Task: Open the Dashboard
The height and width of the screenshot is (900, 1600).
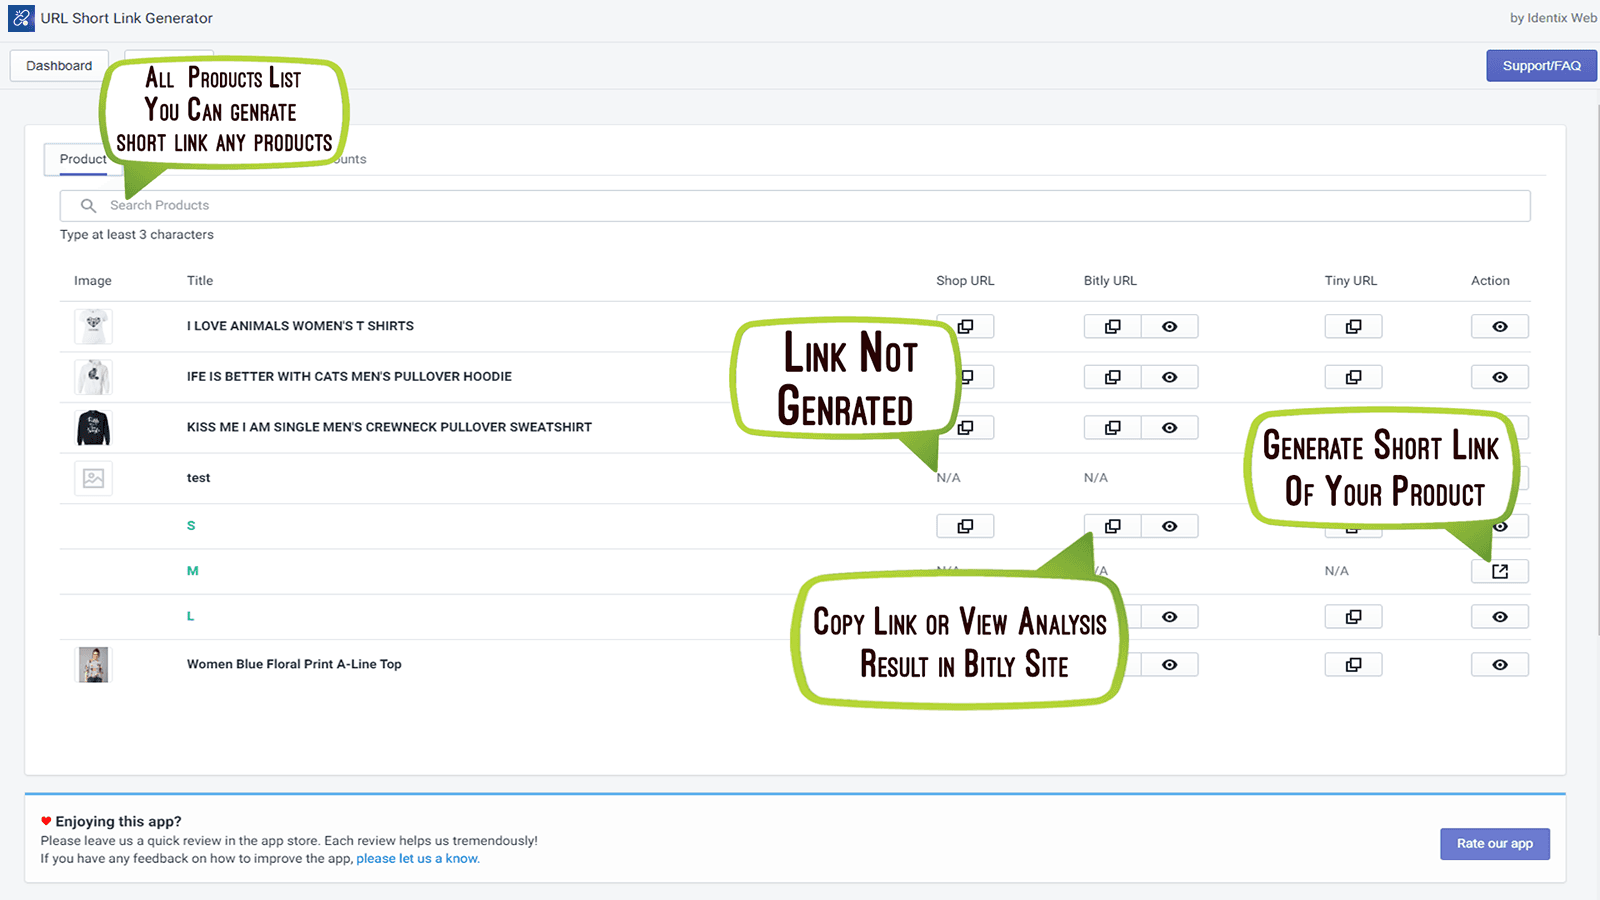Action: pyautogui.click(x=58, y=65)
